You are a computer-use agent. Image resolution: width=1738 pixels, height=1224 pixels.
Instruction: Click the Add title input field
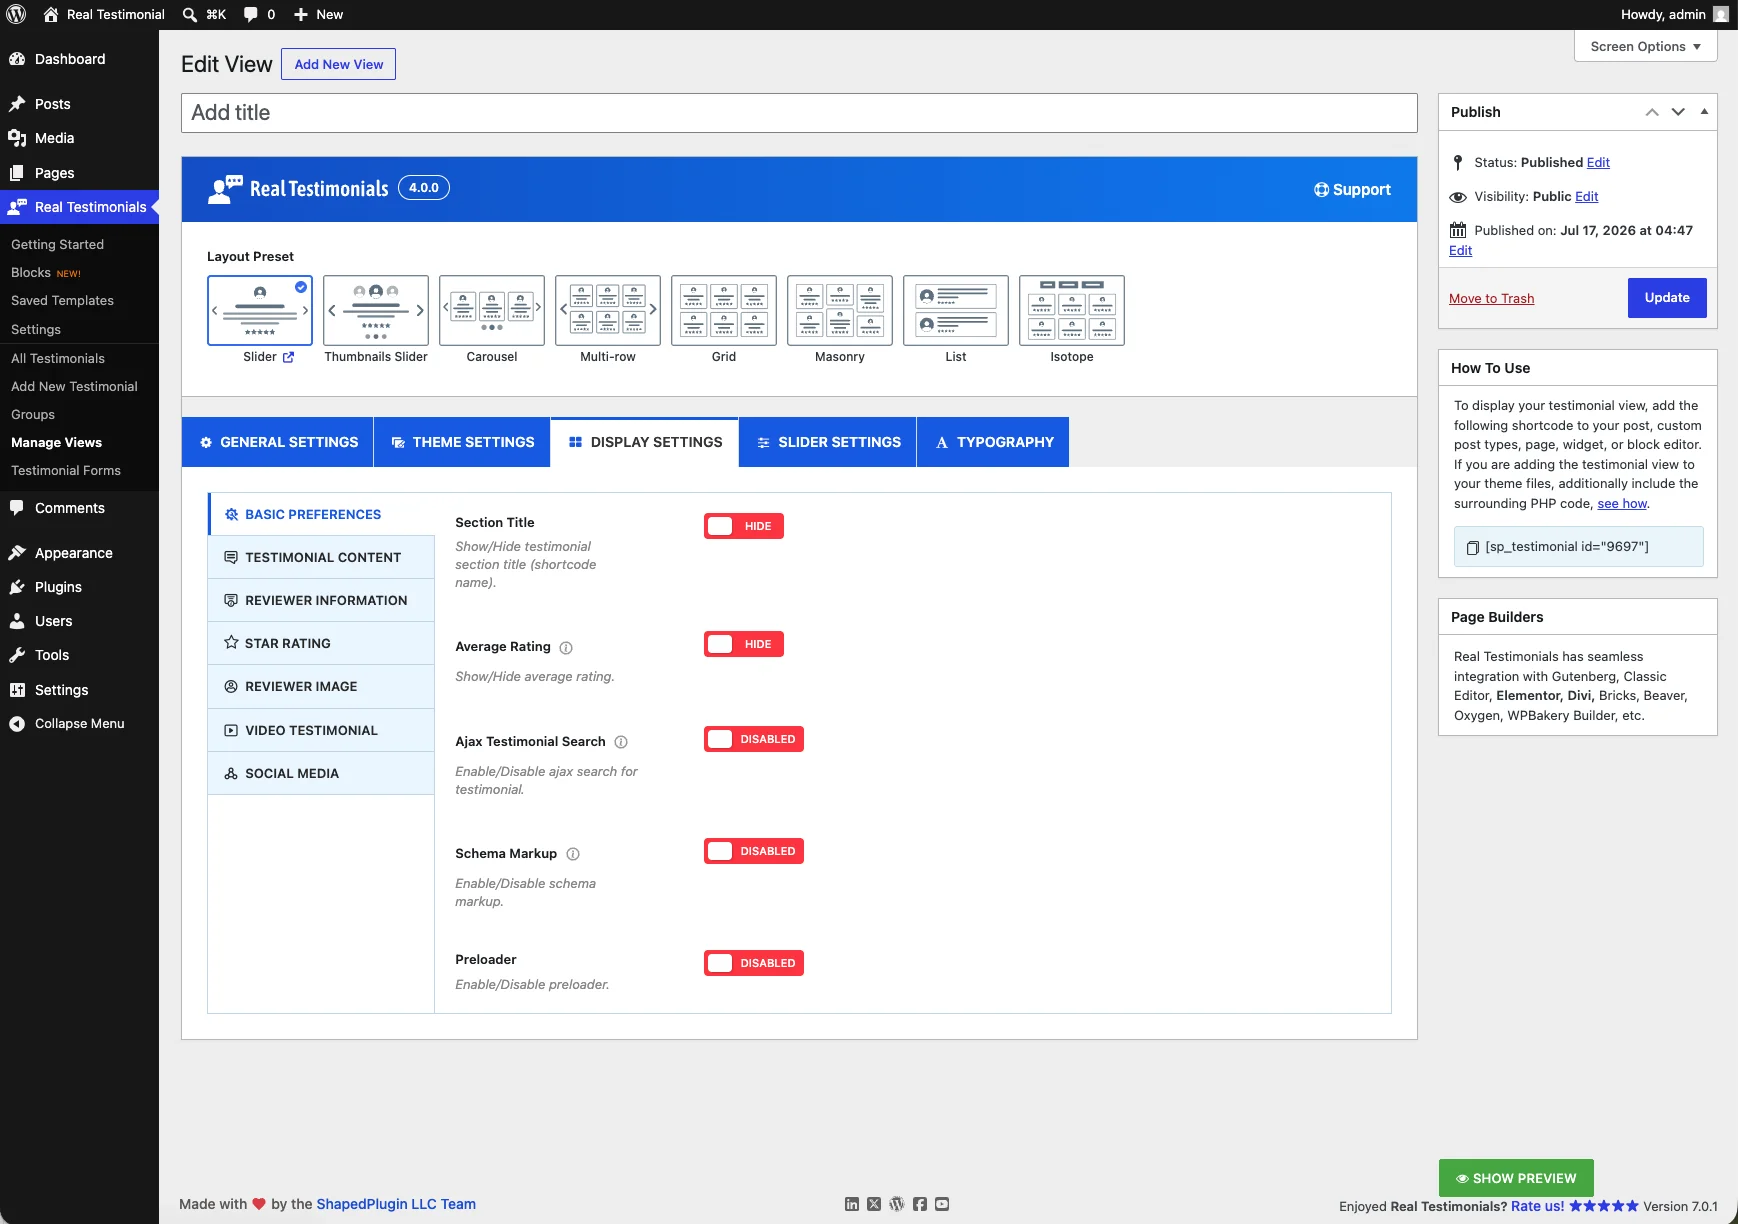(x=799, y=113)
